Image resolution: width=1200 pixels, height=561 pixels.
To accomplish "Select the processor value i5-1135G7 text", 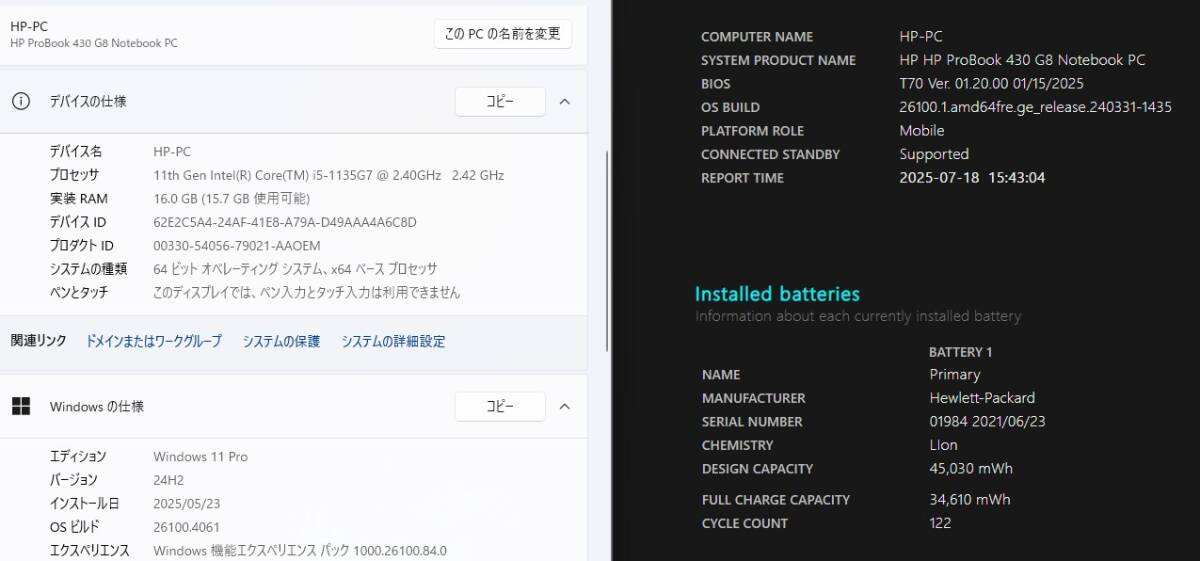I will 329,175.
